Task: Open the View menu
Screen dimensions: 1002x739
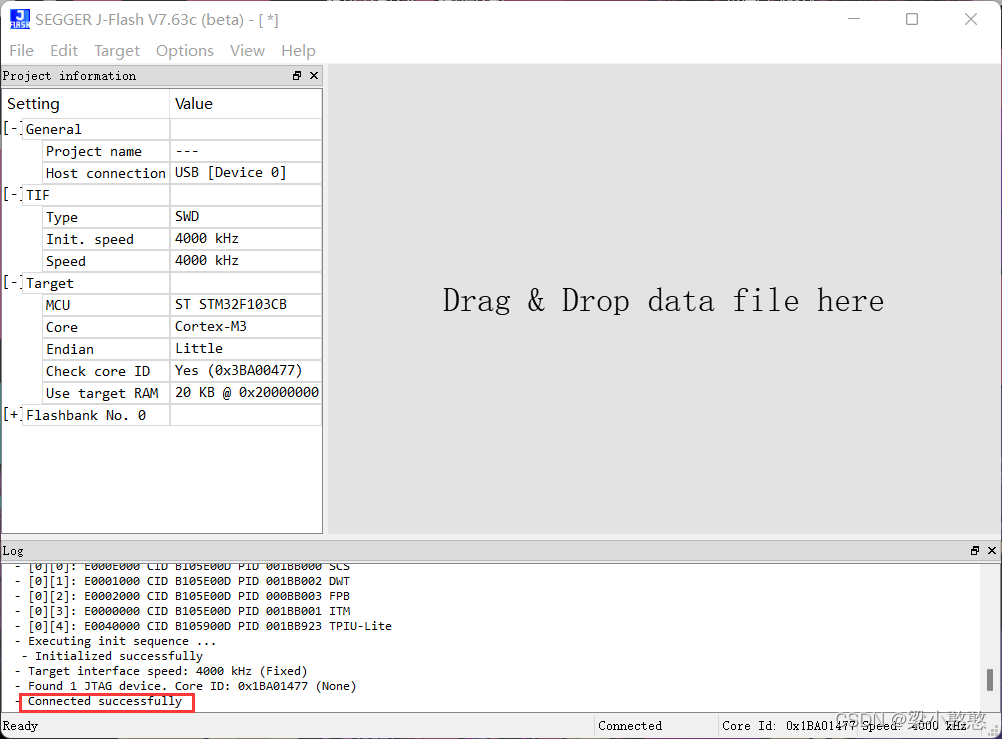Action: (247, 51)
